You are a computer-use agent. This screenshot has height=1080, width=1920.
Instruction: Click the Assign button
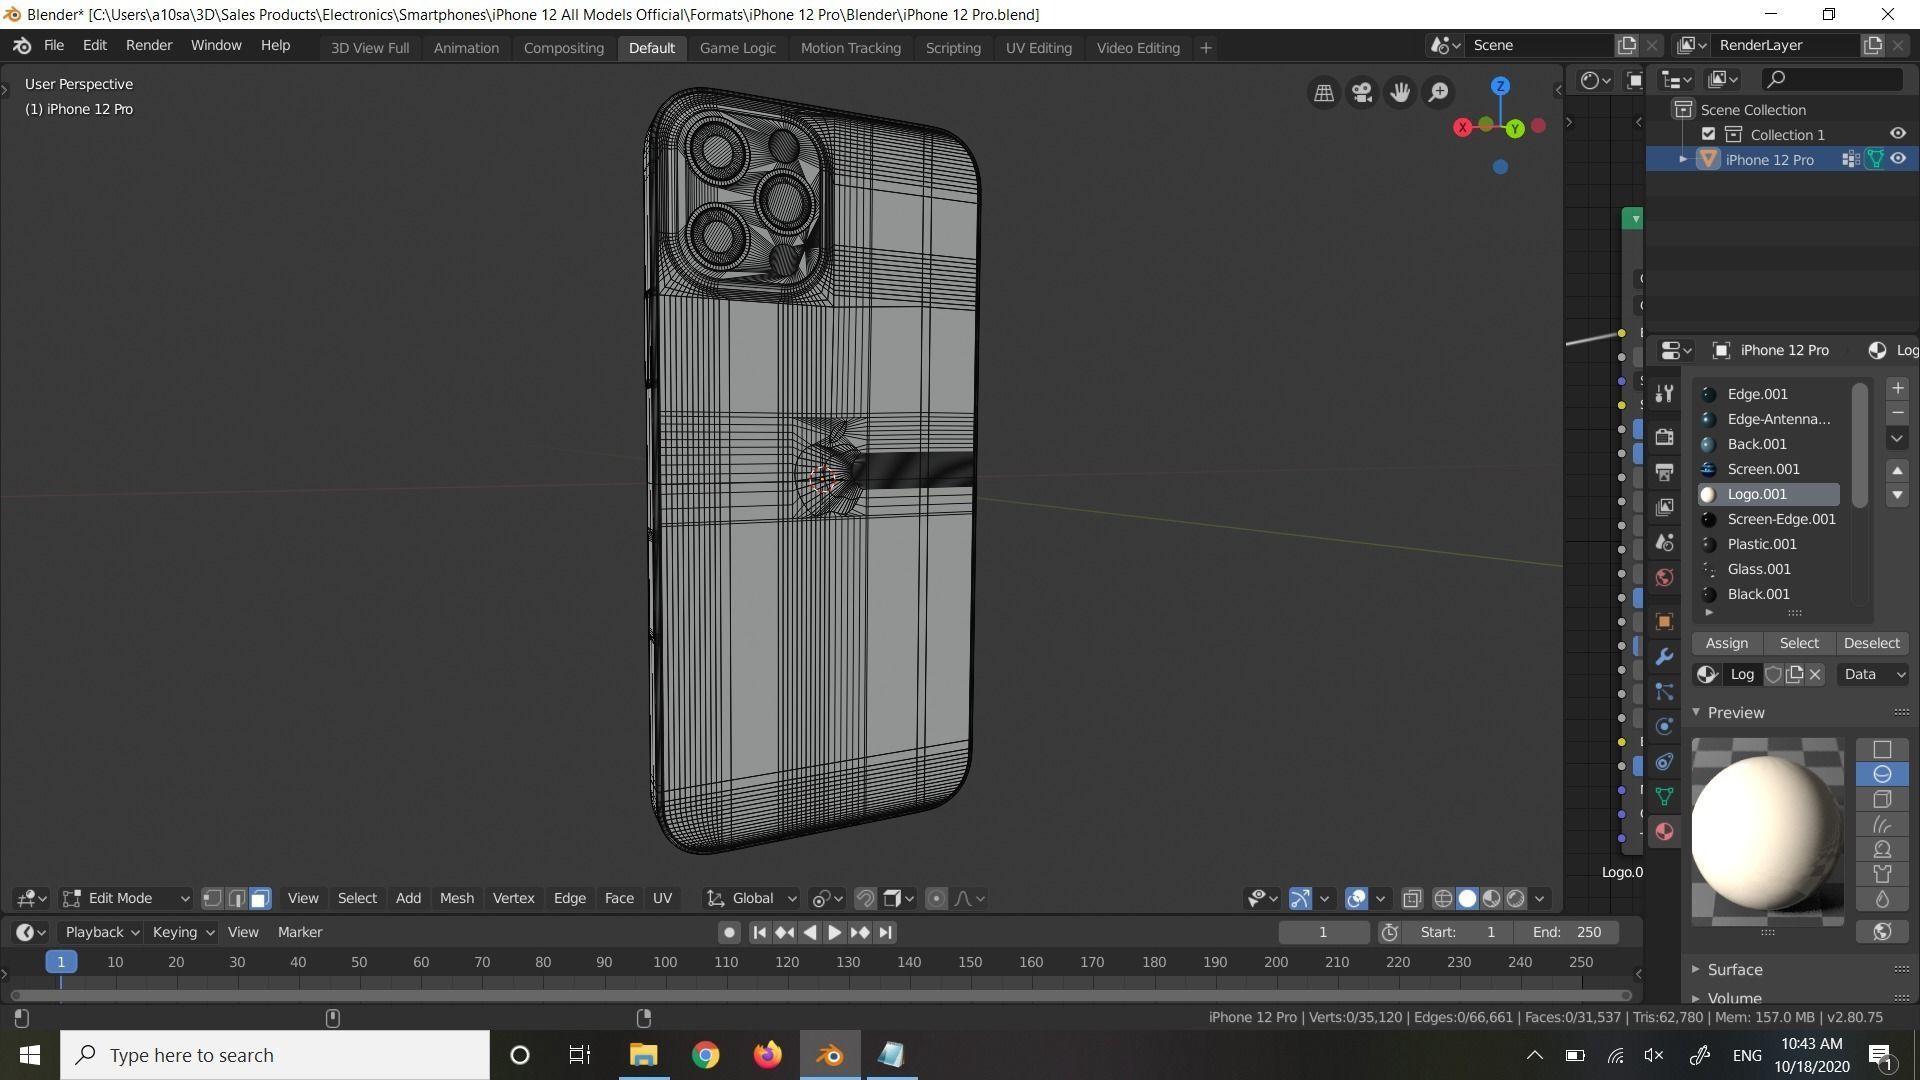coord(1727,643)
